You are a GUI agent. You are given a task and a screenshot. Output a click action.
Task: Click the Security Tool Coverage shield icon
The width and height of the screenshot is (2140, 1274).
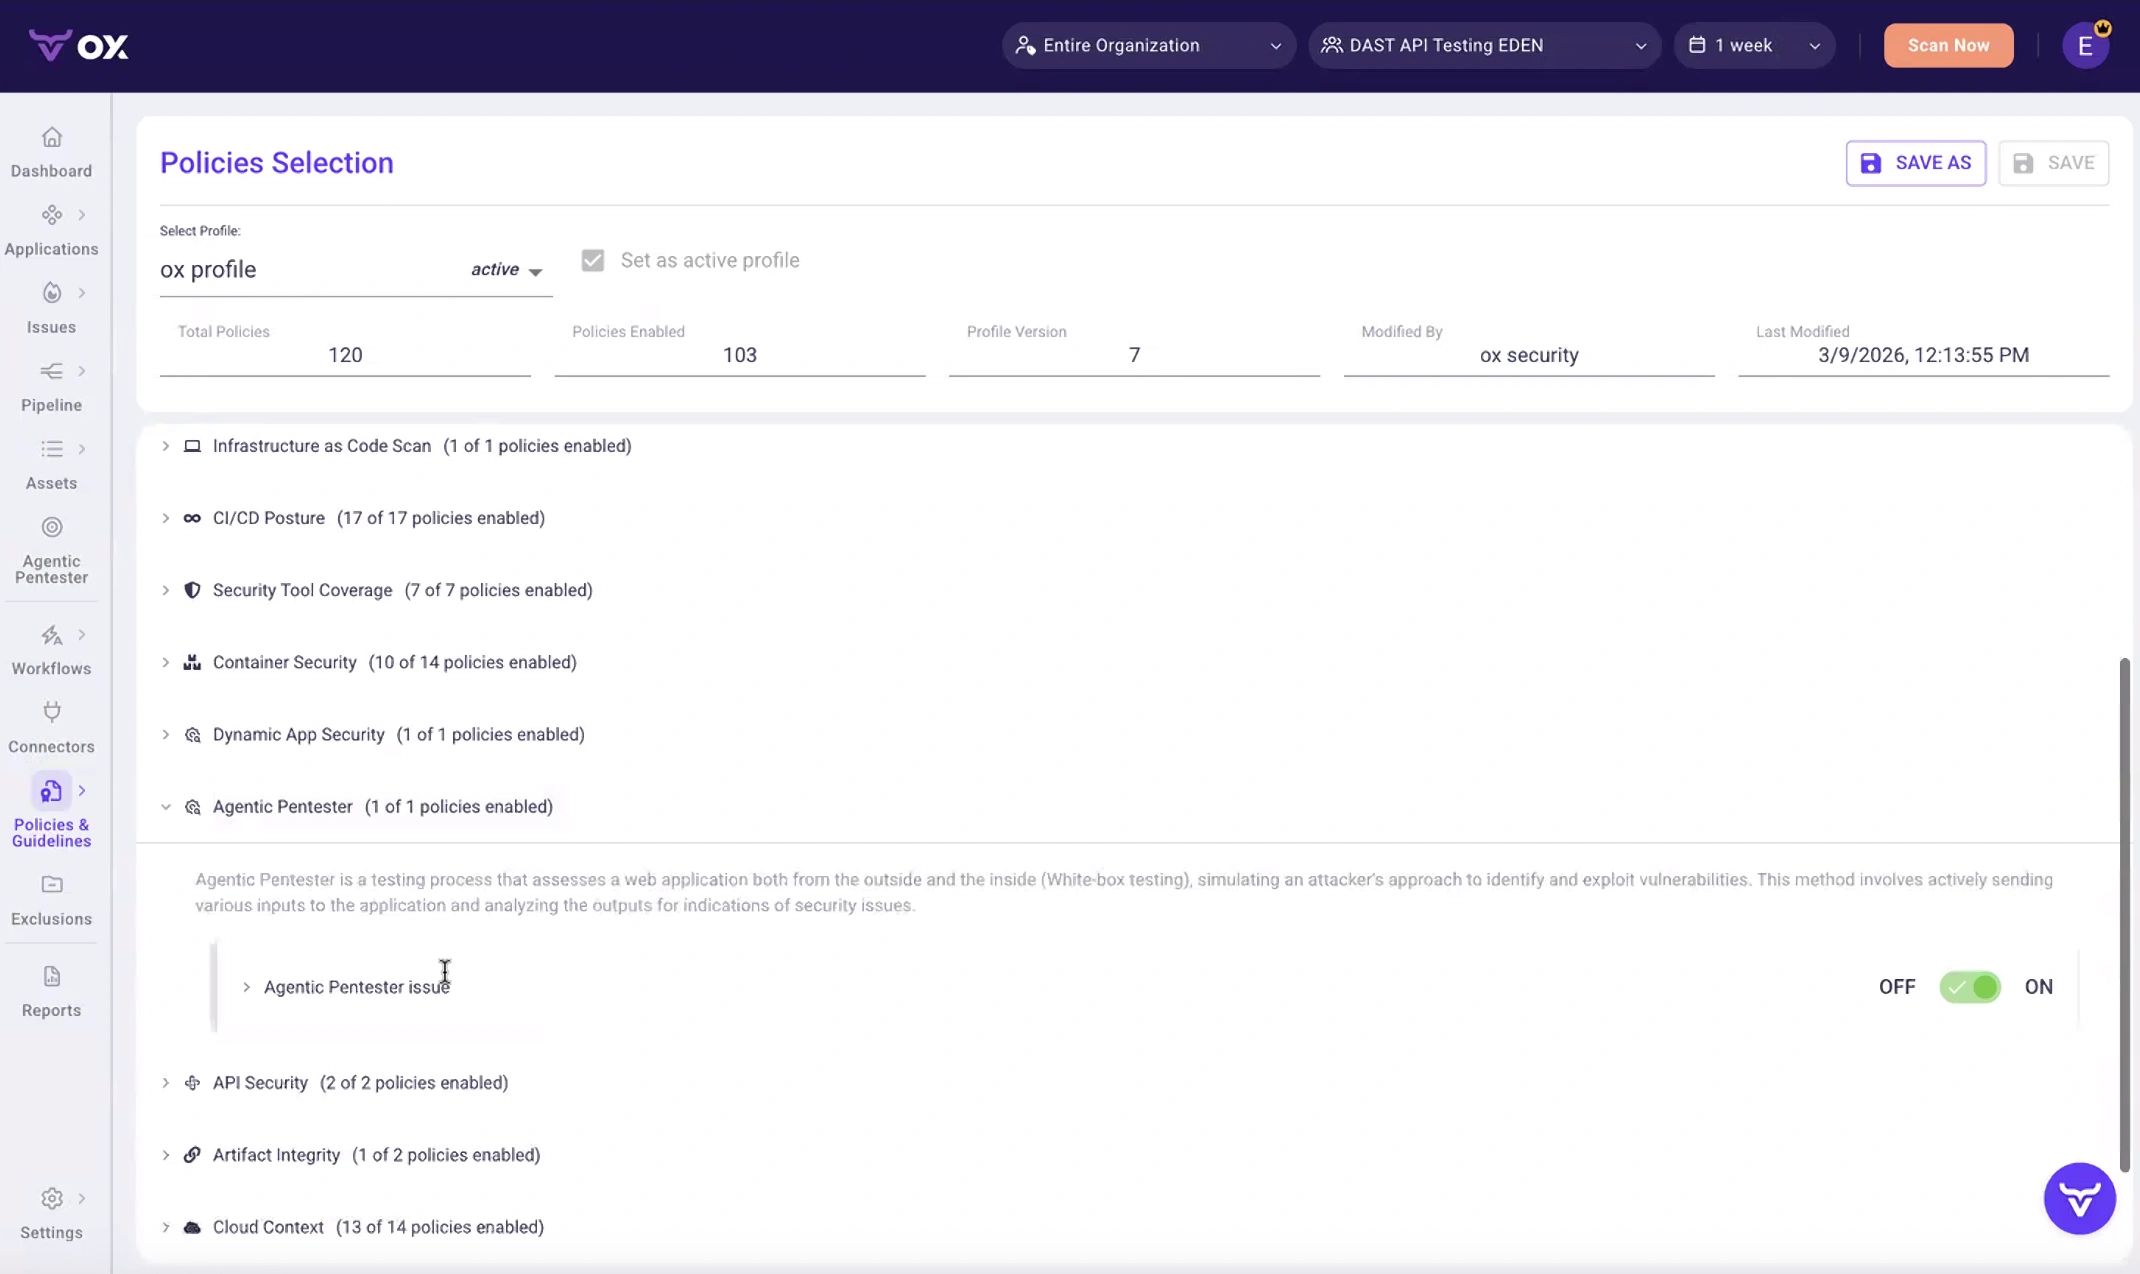(192, 590)
